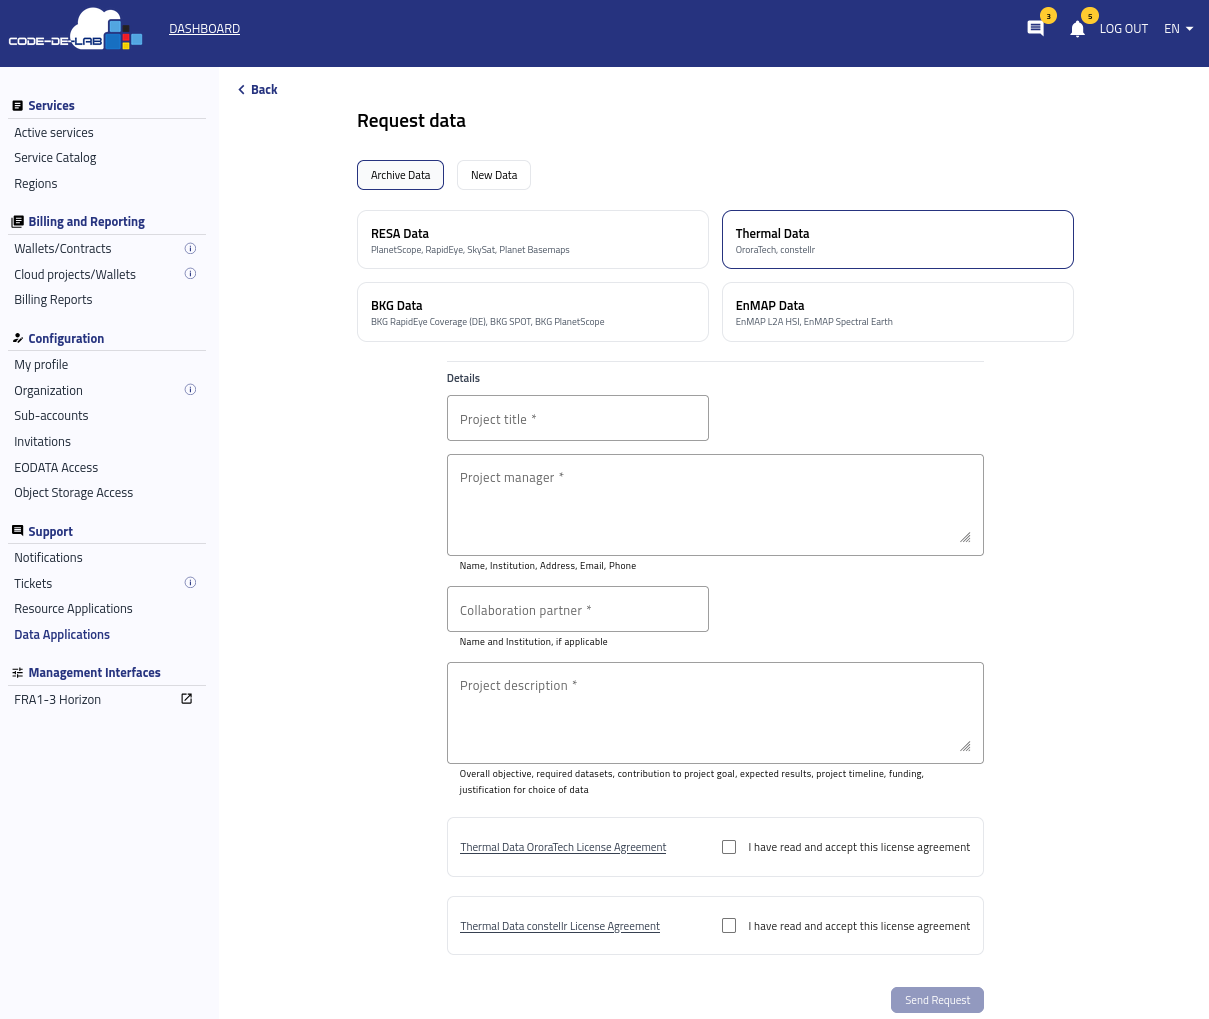
Task: Open Wallets/Contracts in the sidebar
Action: (63, 249)
